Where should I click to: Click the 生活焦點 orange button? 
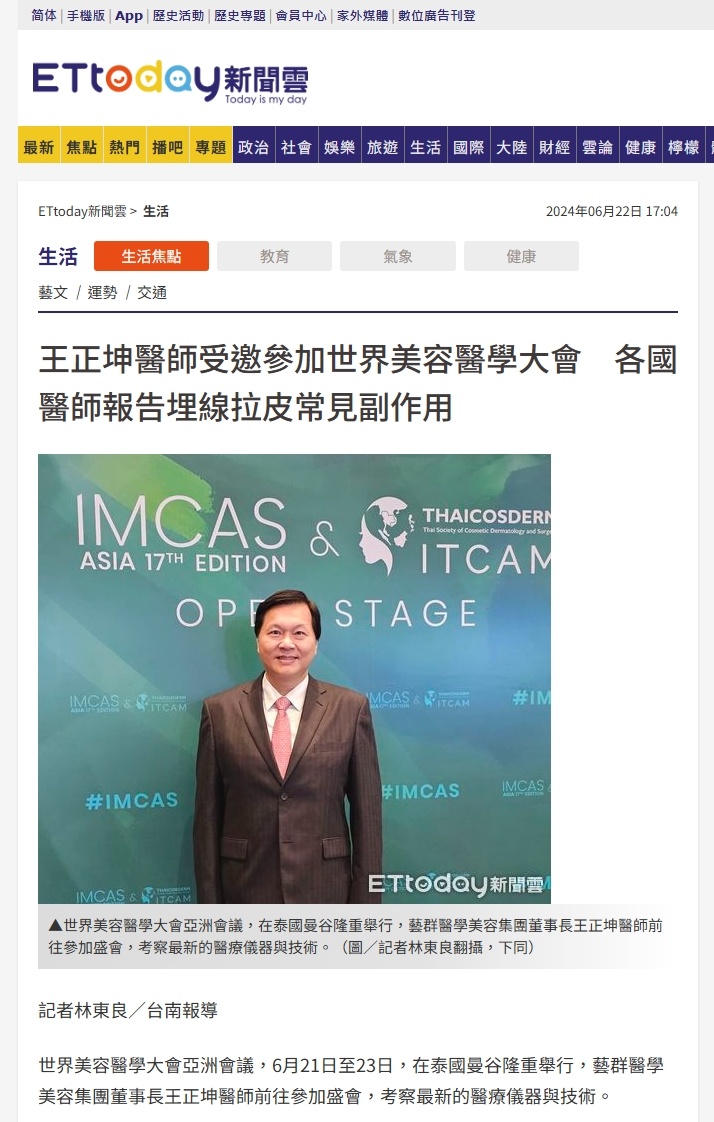tap(151, 256)
